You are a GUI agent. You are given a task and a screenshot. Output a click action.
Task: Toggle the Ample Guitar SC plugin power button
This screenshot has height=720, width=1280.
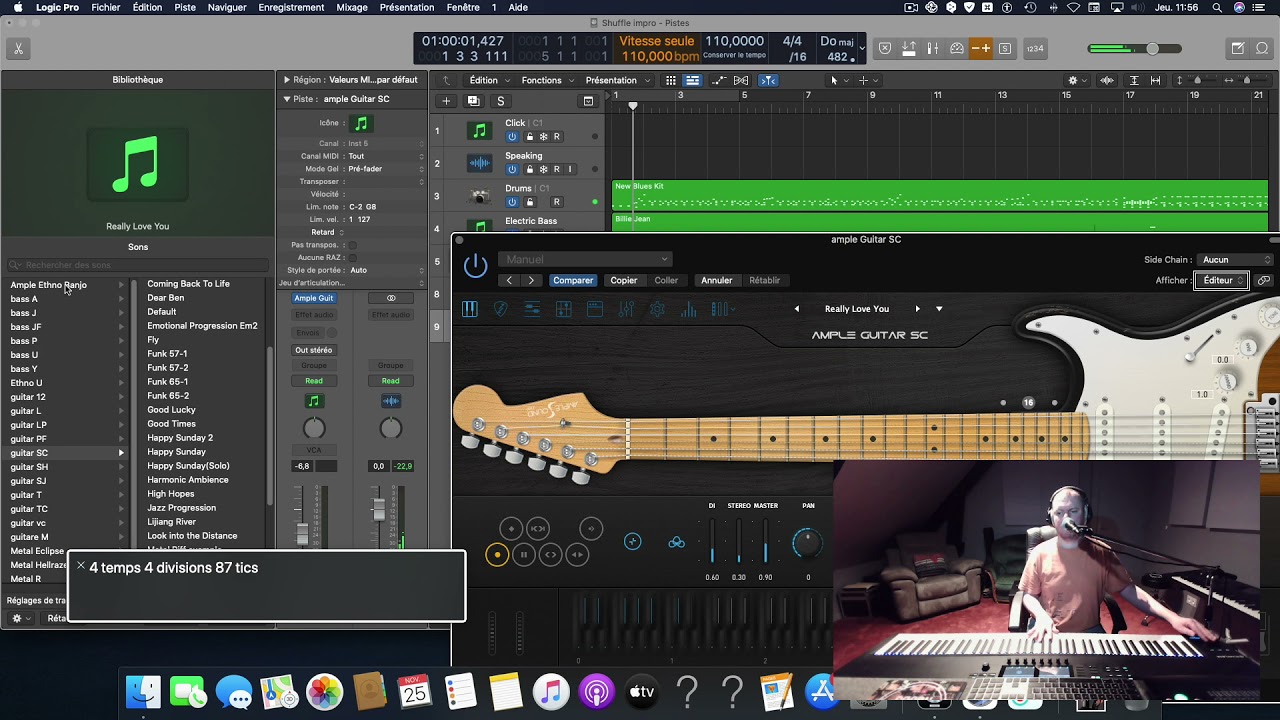[476, 266]
